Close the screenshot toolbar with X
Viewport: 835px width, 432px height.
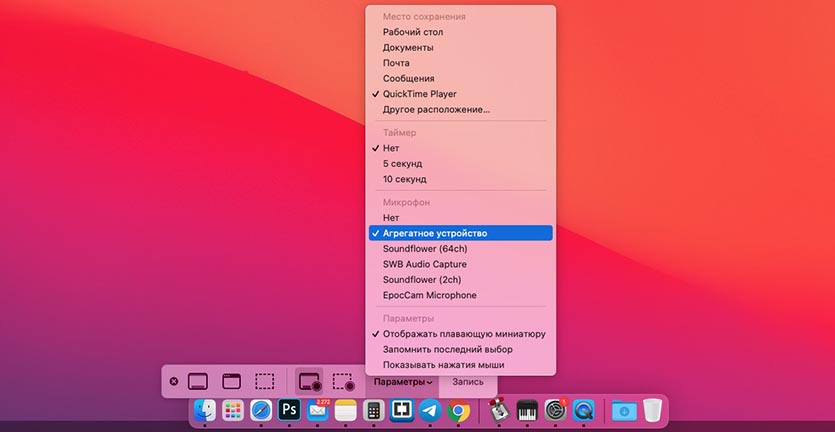tap(174, 381)
